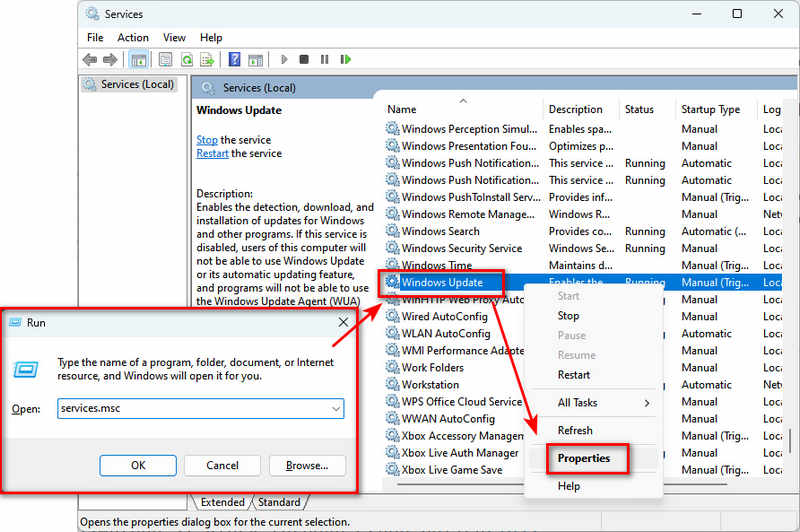Toggle the Show/Hide Action Pane icon

tap(255, 60)
